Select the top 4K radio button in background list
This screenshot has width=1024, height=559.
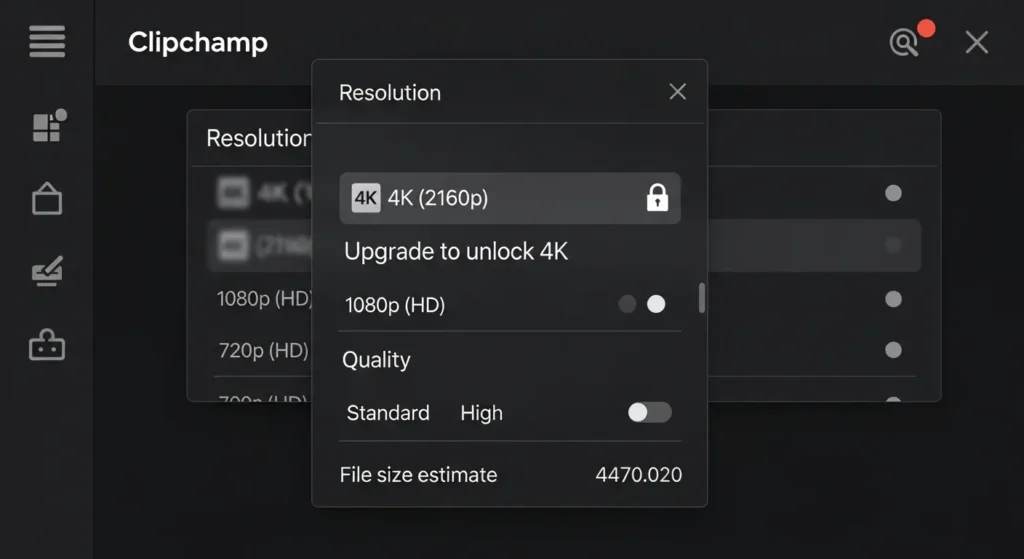pyautogui.click(x=893, y=193)
